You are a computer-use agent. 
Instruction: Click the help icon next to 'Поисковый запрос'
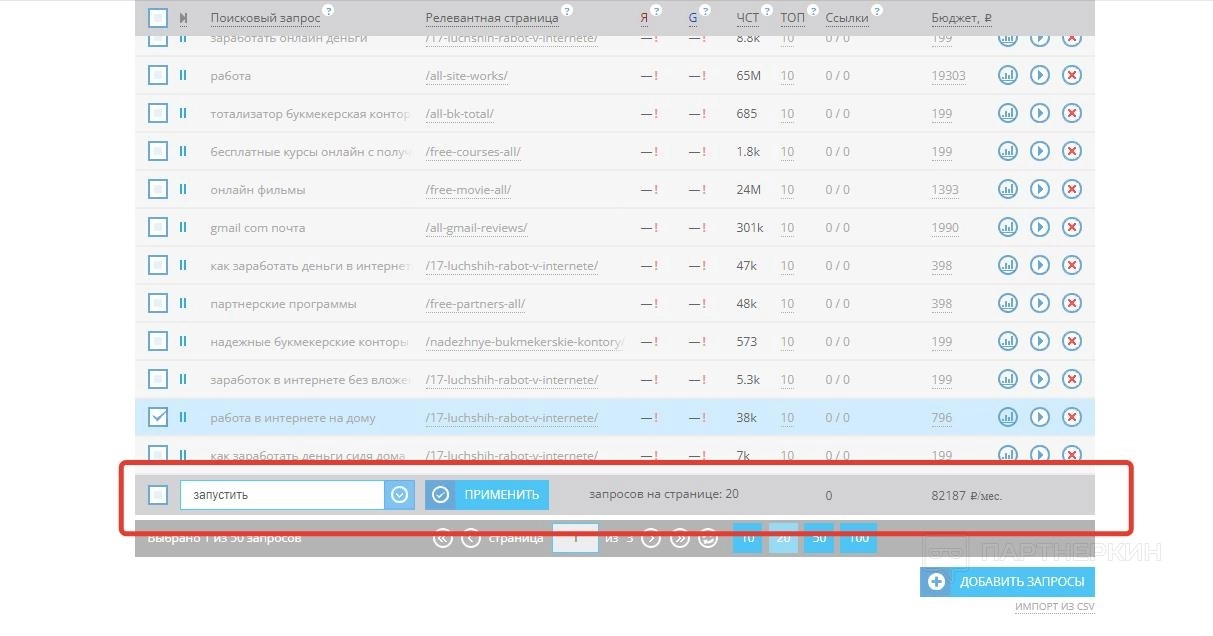coord(329,11)
